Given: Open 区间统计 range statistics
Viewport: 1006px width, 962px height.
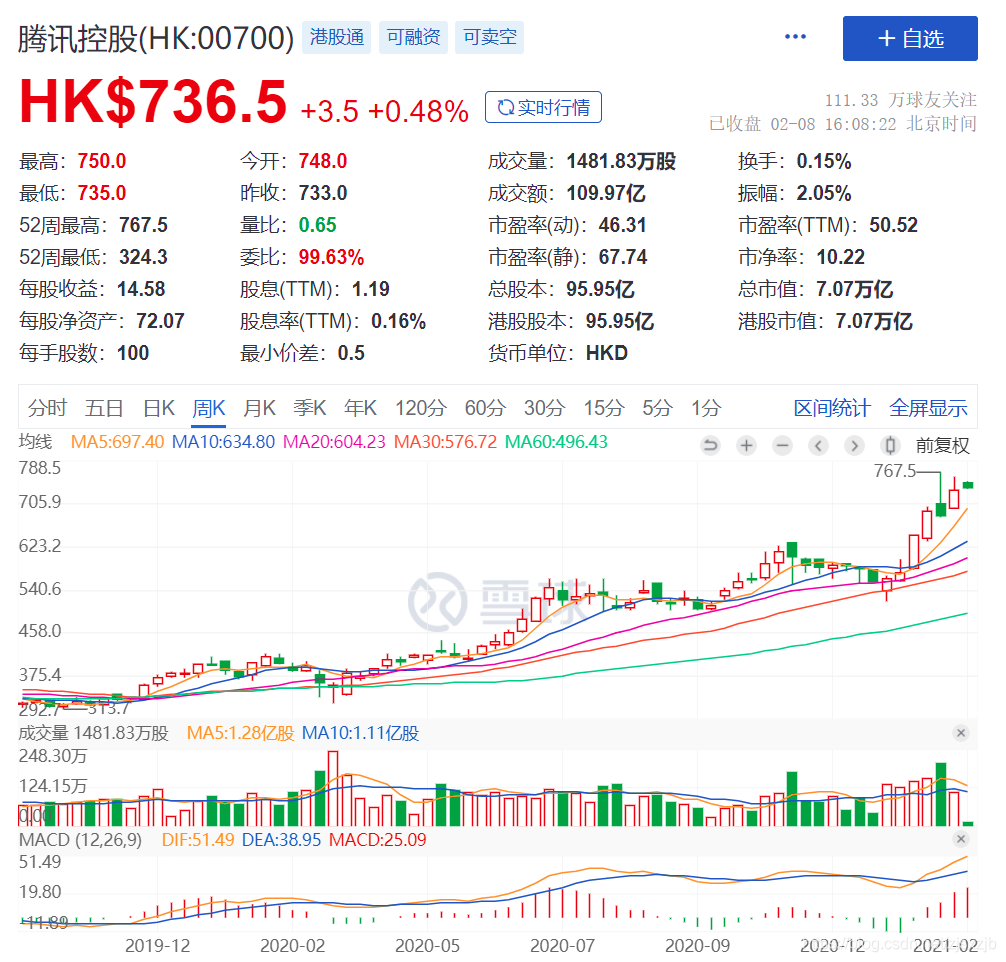Looking at the screenshot, I should pyautogui.click(x=832, y=408).
